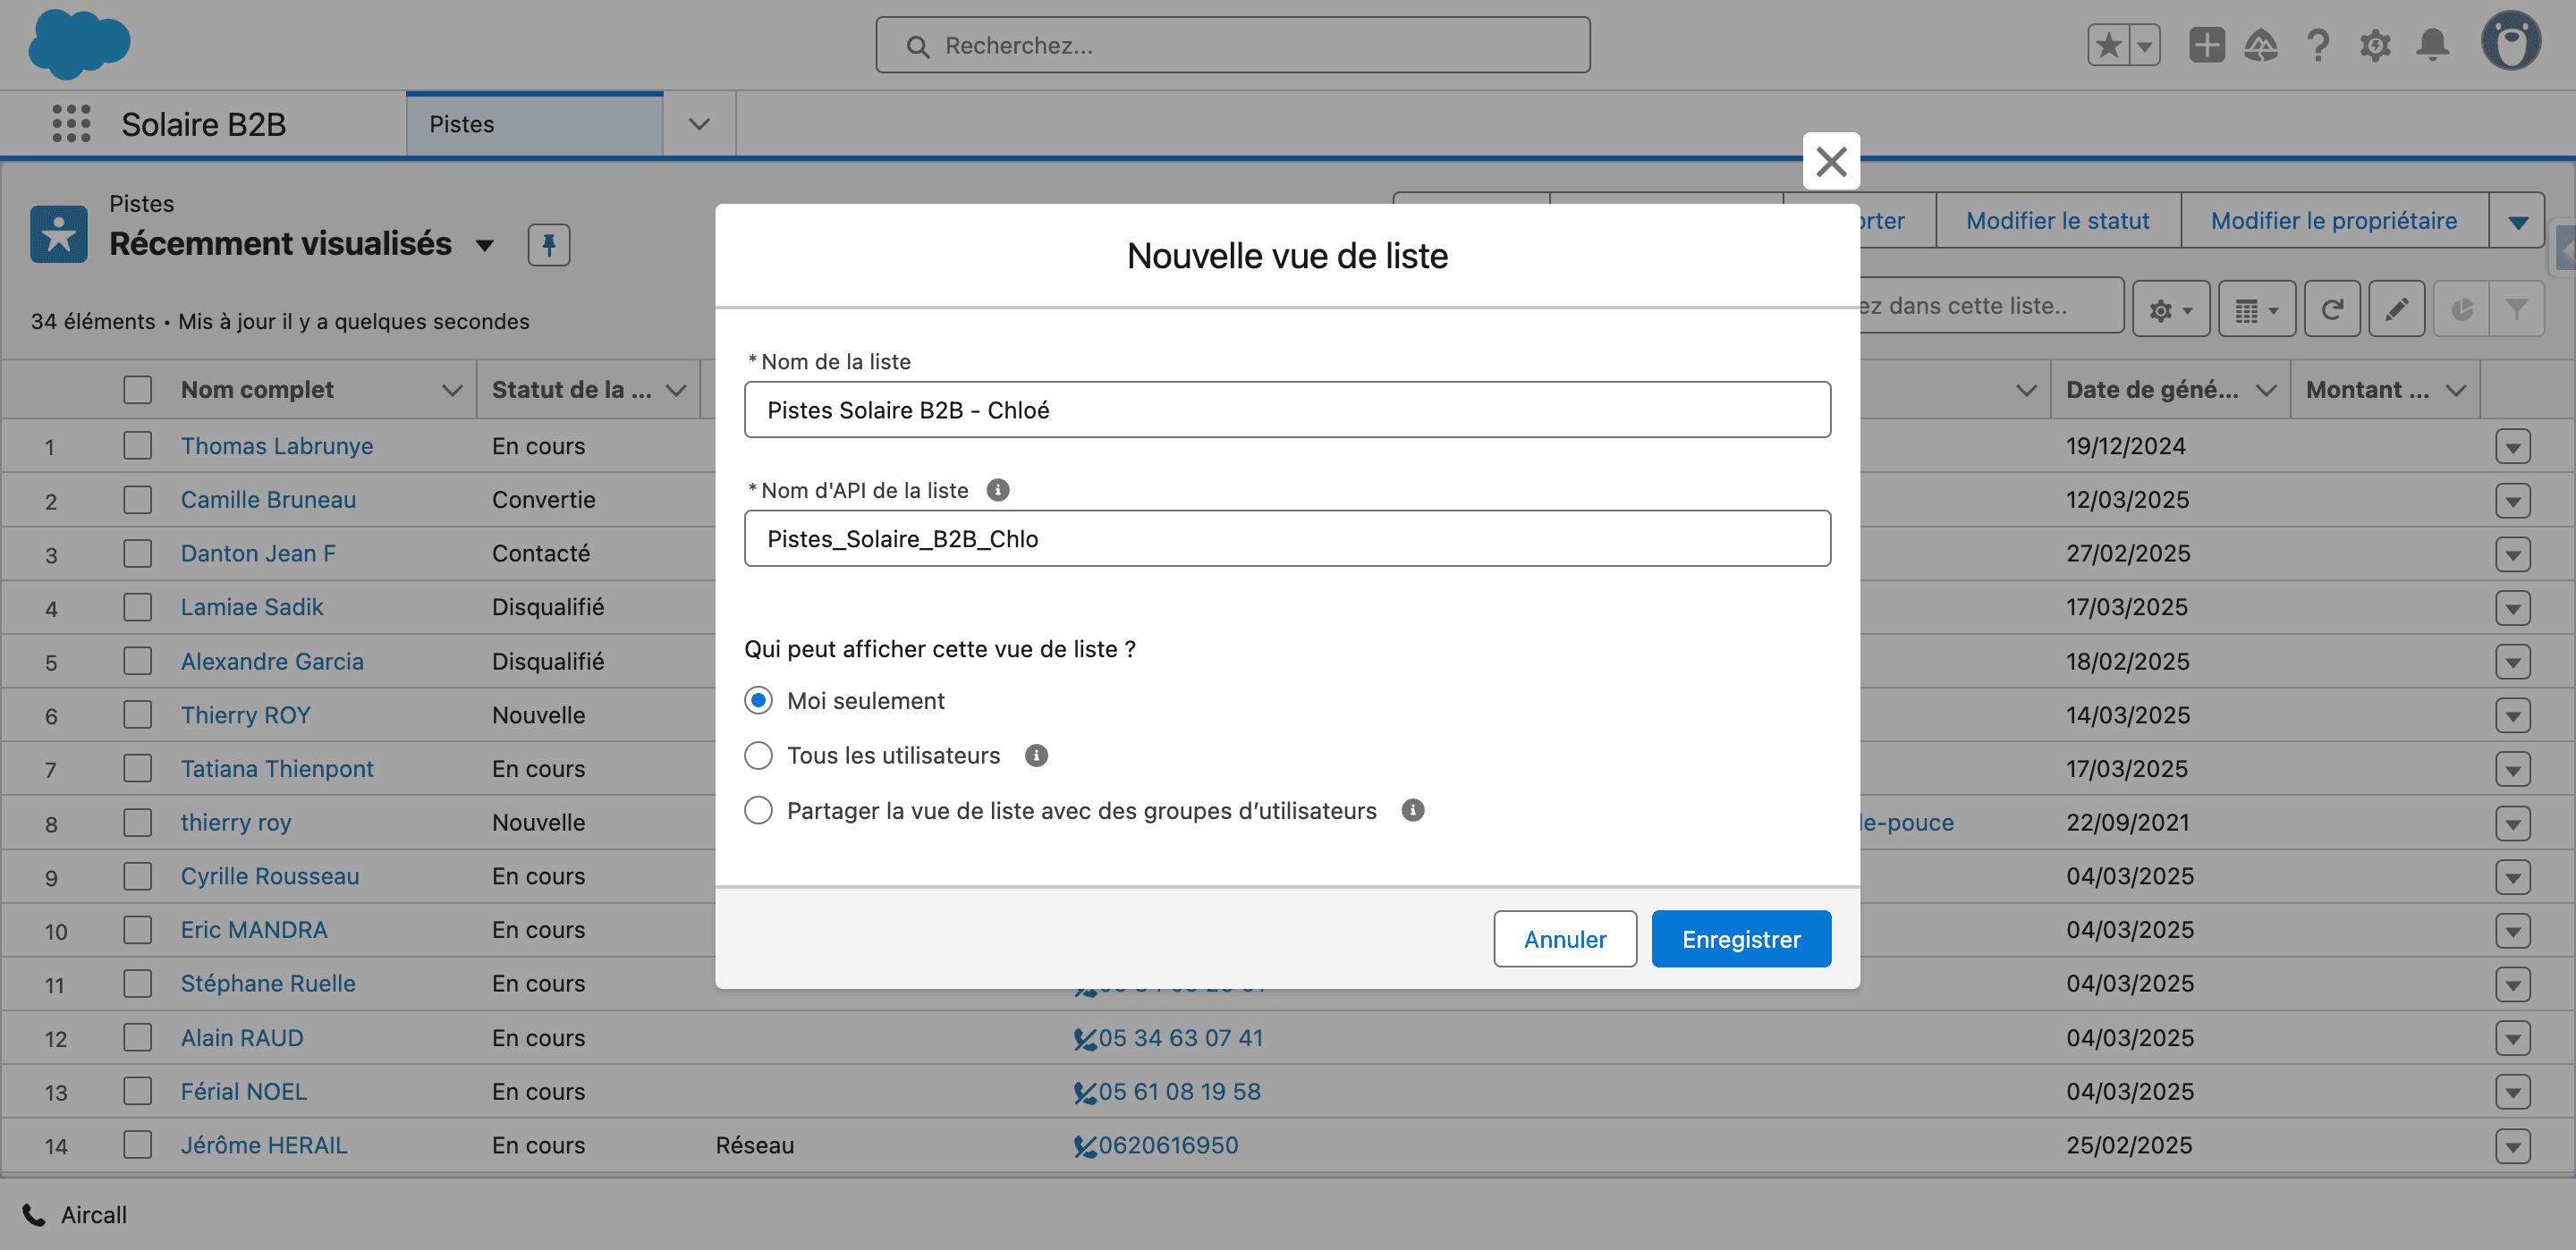Click Modifier le statut action
The height and width of the screenshot is (1250, 2576).
[2057, 221]
